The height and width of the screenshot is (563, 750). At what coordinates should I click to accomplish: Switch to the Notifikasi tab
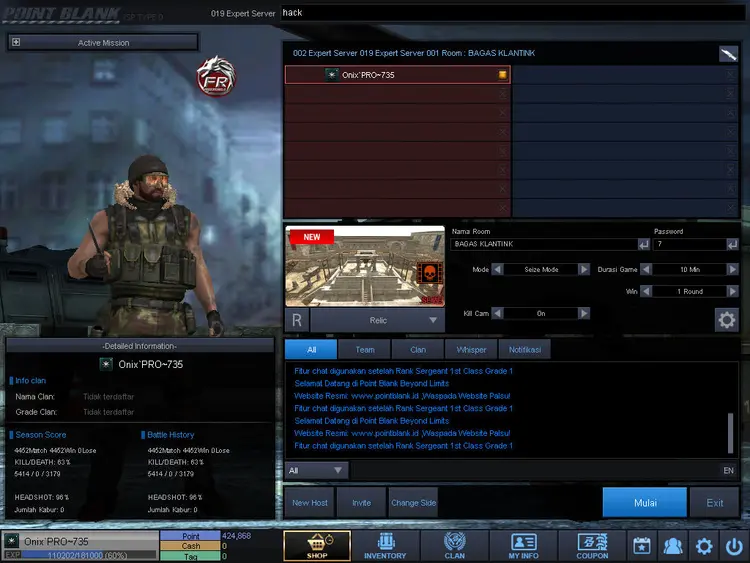tap(525, 350)
